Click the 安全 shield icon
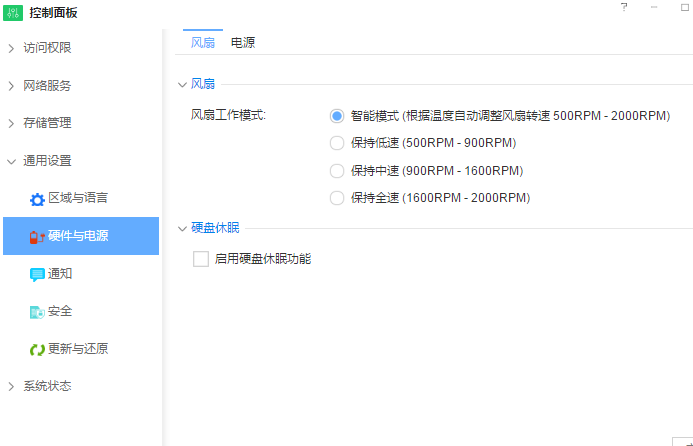 tap(37, 312)
